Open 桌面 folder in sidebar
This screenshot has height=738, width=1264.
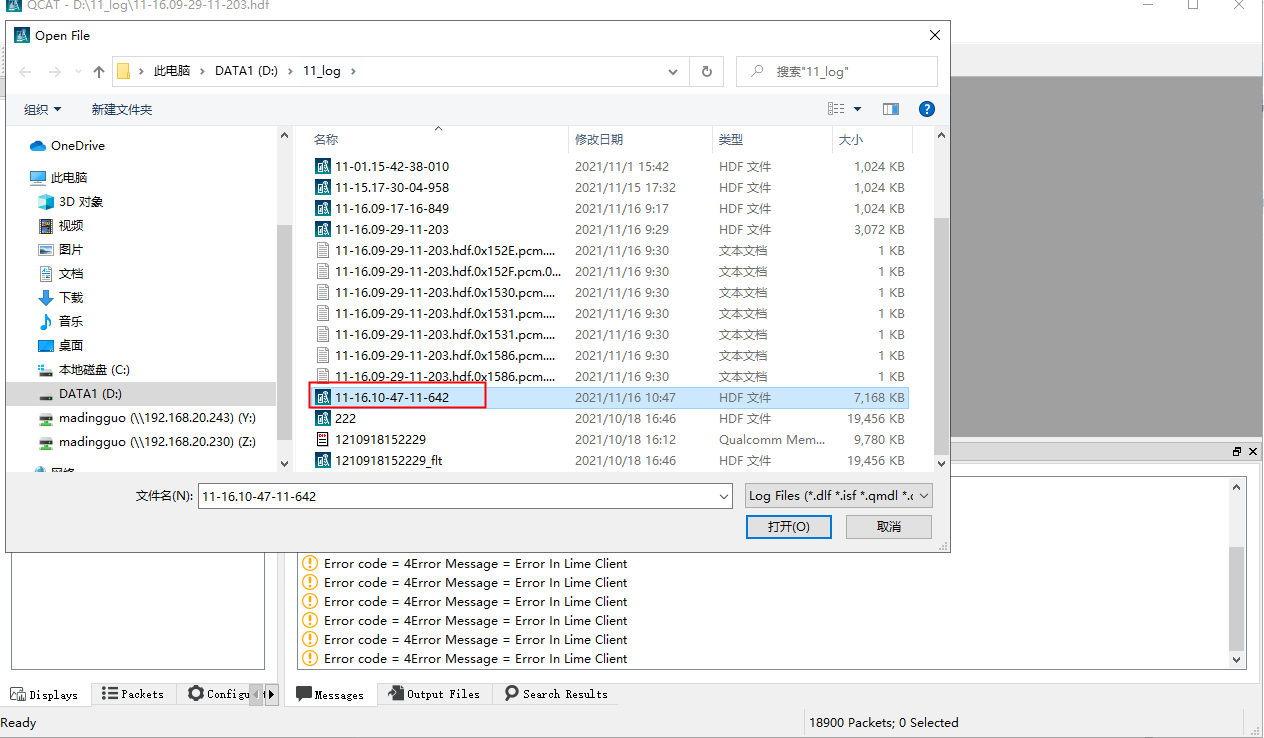coord(60,345)
